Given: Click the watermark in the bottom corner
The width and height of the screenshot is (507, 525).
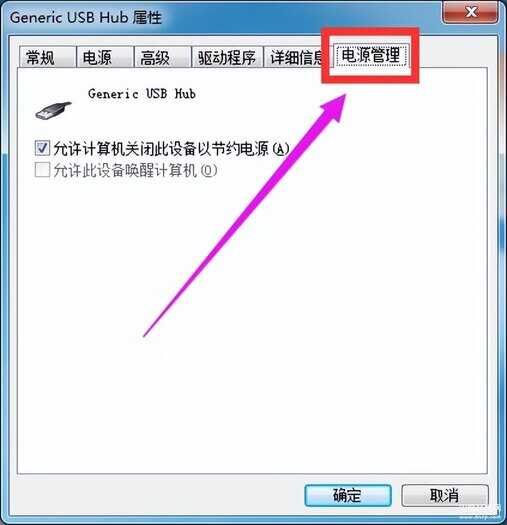Looking at the screenshot, I should tap(481, 512).
